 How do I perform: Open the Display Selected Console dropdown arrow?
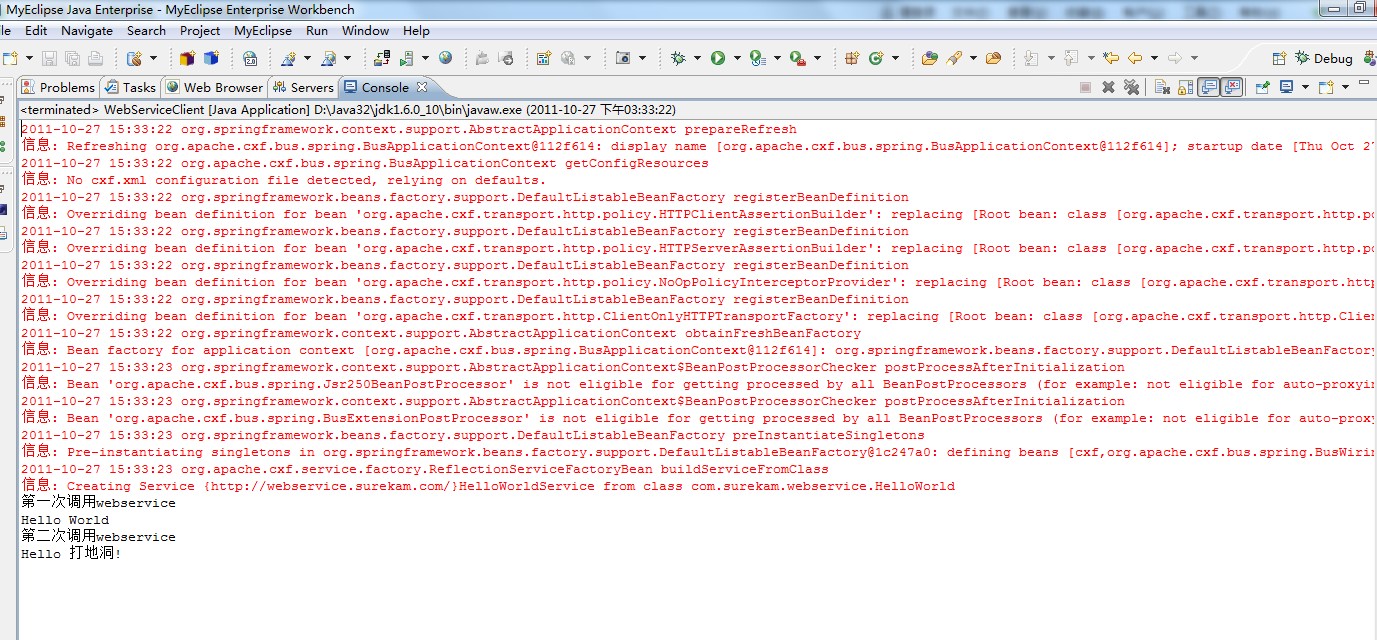tap(1305, 87)
